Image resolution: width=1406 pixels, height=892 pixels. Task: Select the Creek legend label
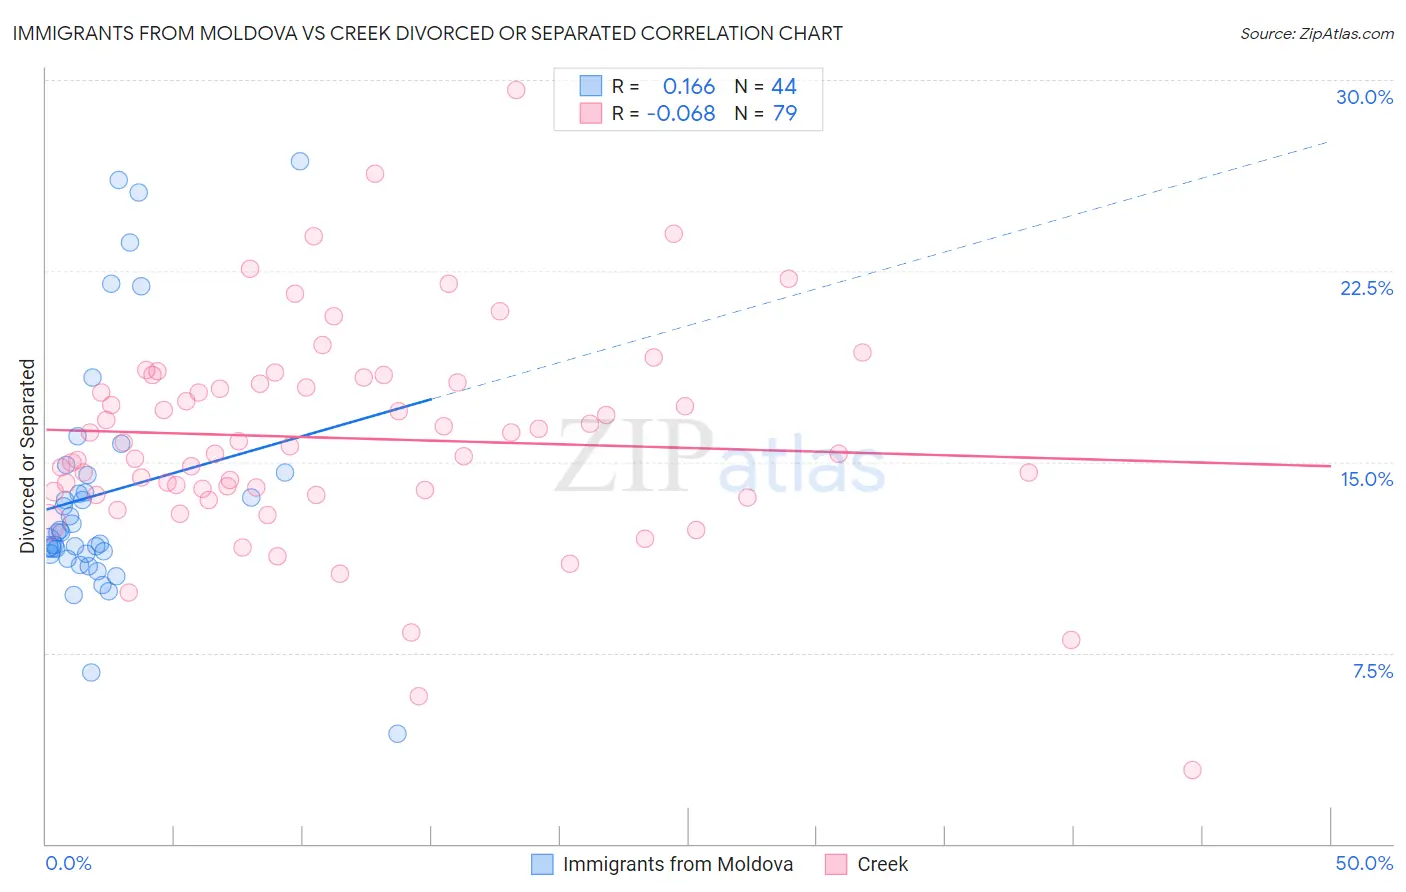883,864
